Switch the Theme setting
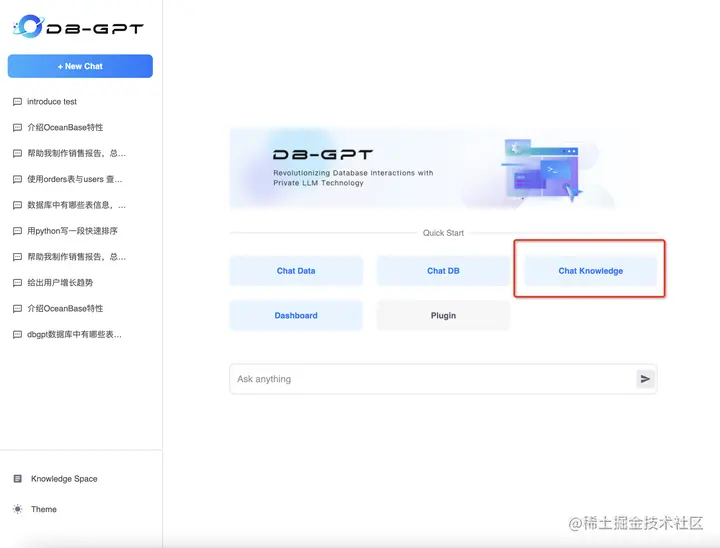Image resolution: width=720 pixels, height=548 pixels. point(44,509)
